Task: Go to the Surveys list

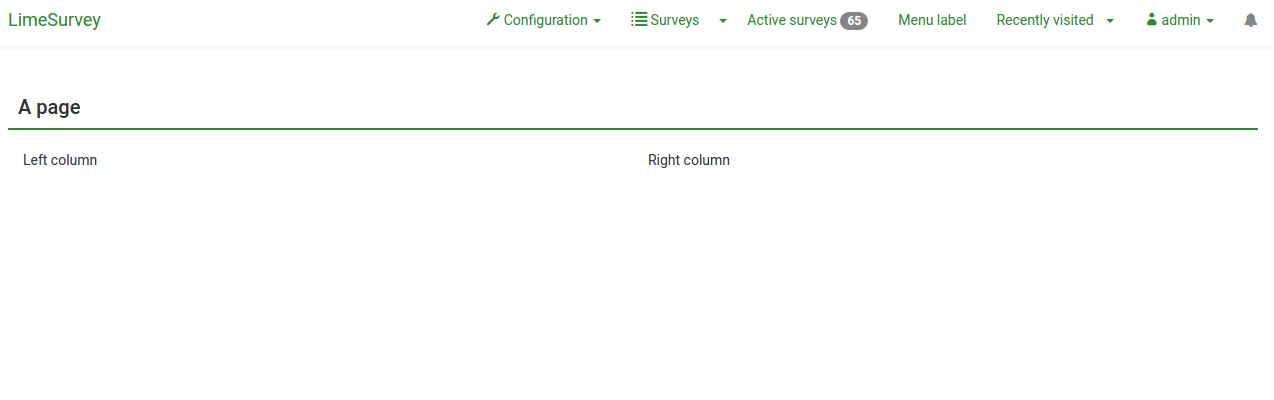Action: [x=674, y=20]
